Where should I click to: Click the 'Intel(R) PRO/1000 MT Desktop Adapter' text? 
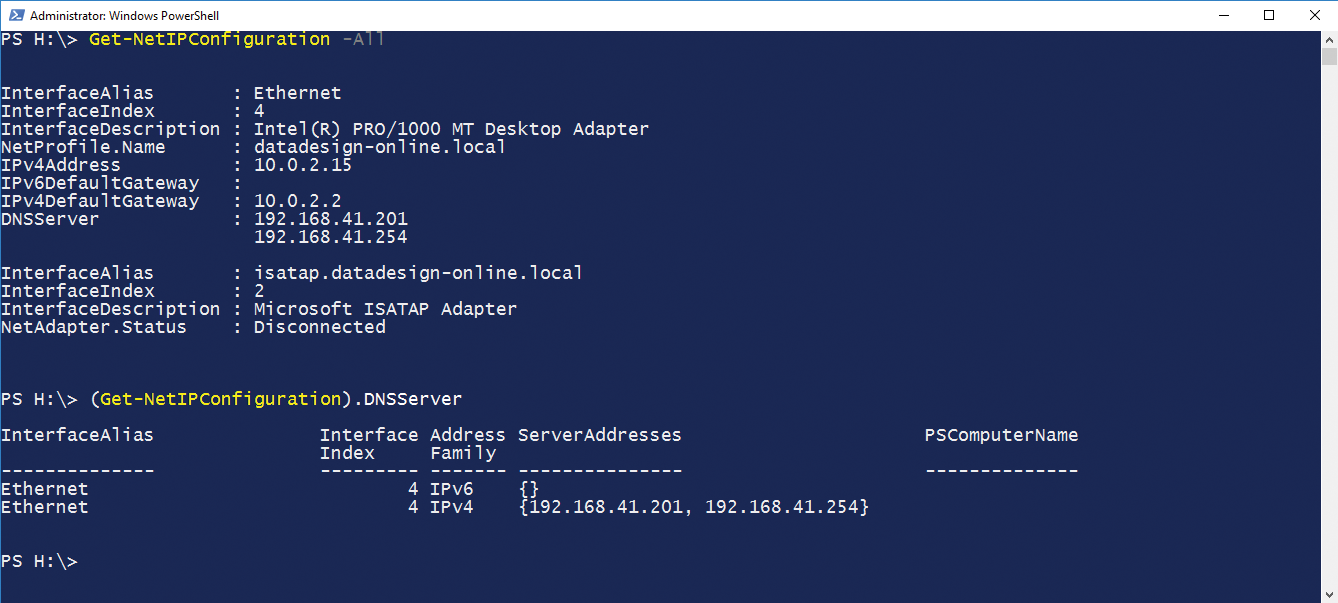coord(451,129)
